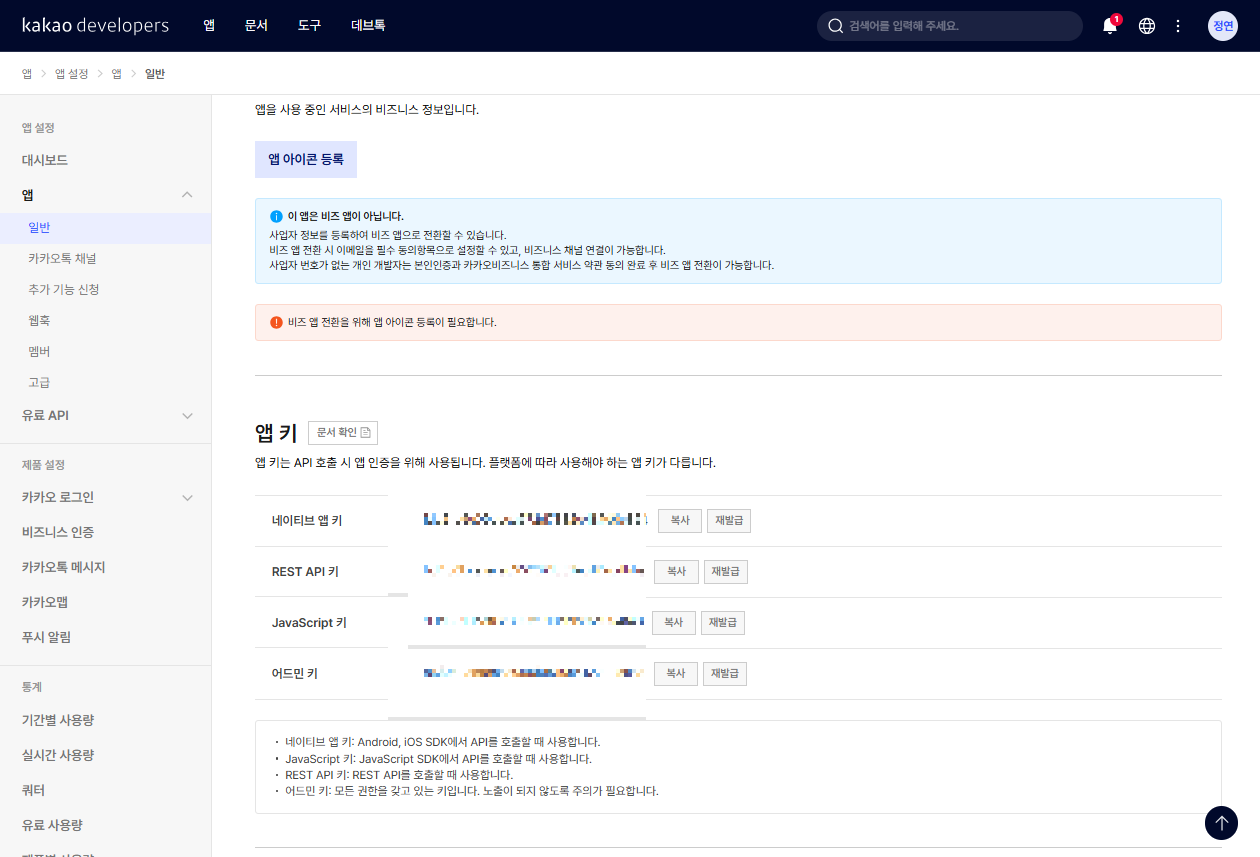The width and height of the screenshot is (1260, 857).
Task: Open 멤버 sidebar item
Action: tap(39, 352)
